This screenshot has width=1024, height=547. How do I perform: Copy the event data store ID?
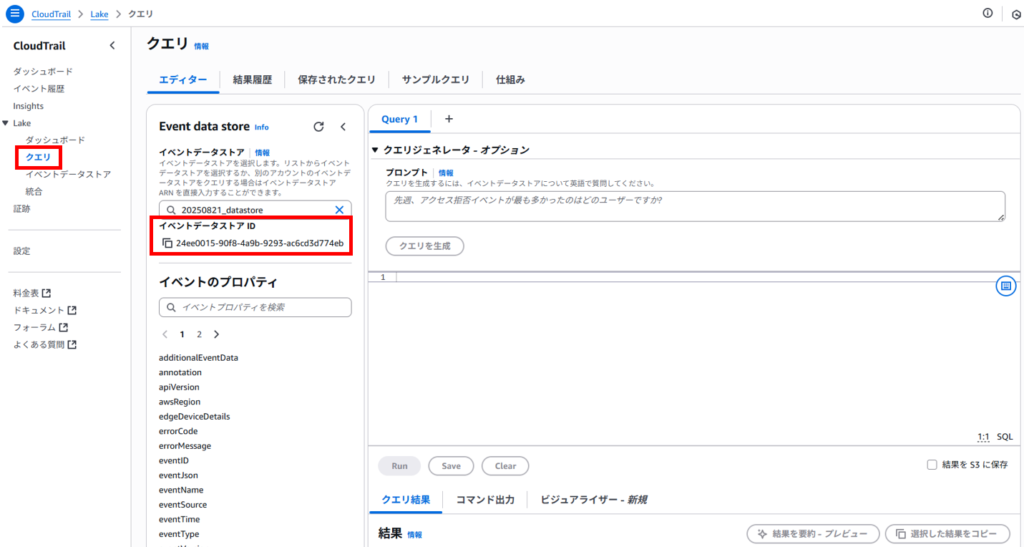pyautogui.click(x=167, y=243)
